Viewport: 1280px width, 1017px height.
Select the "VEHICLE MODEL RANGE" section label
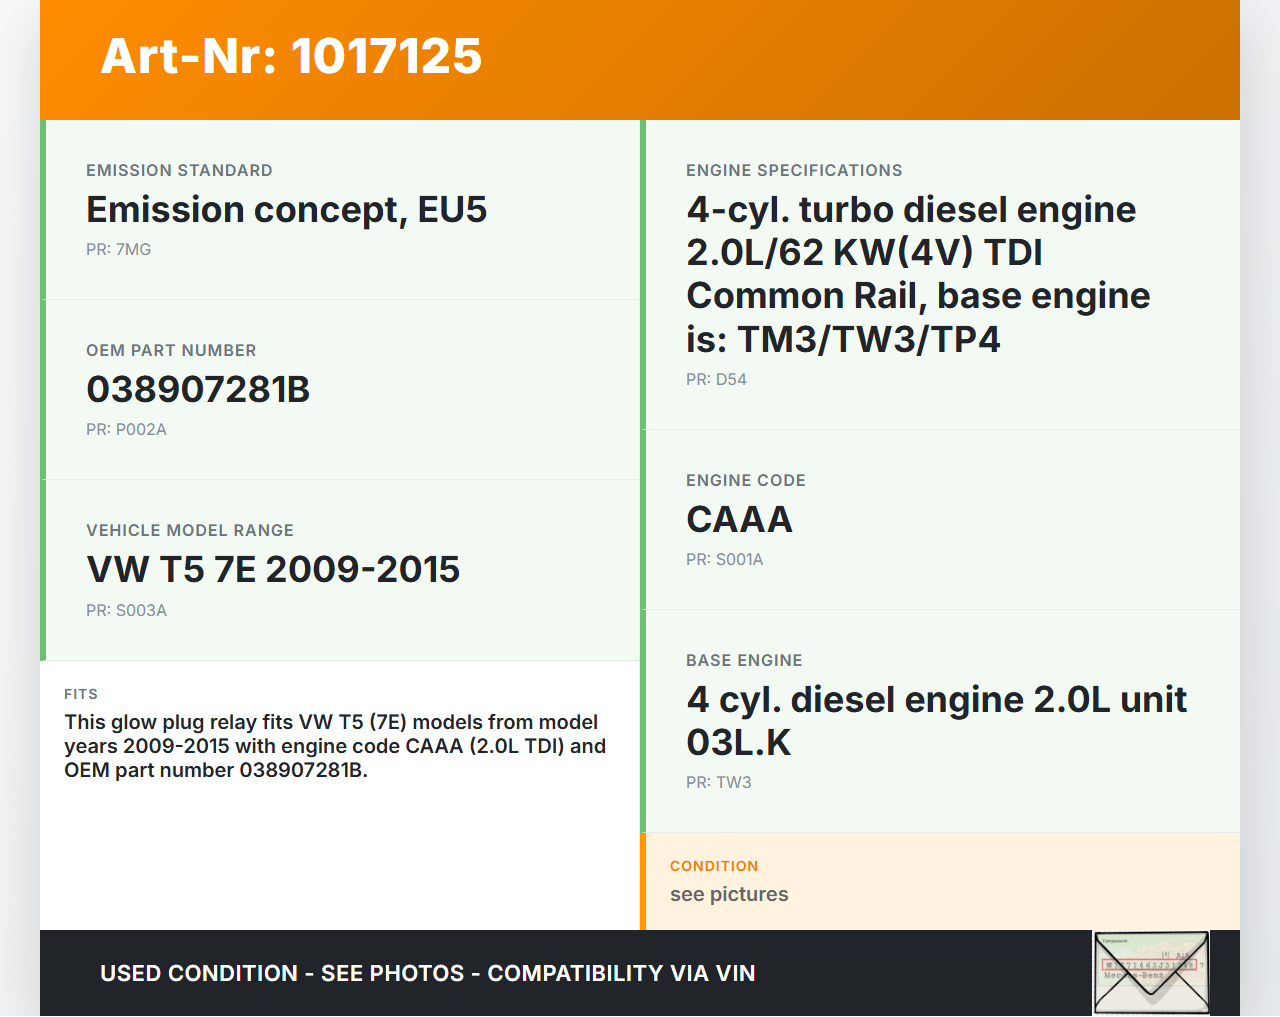(190, 530)
